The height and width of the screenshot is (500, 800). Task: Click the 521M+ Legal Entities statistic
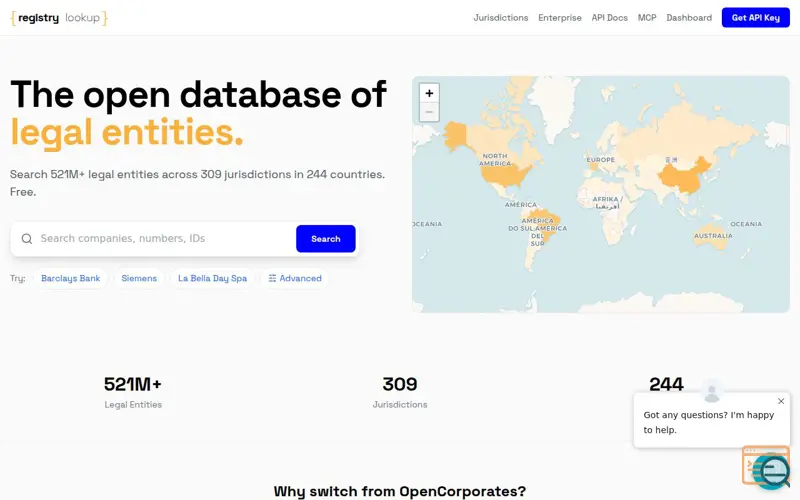click(133, 392)
